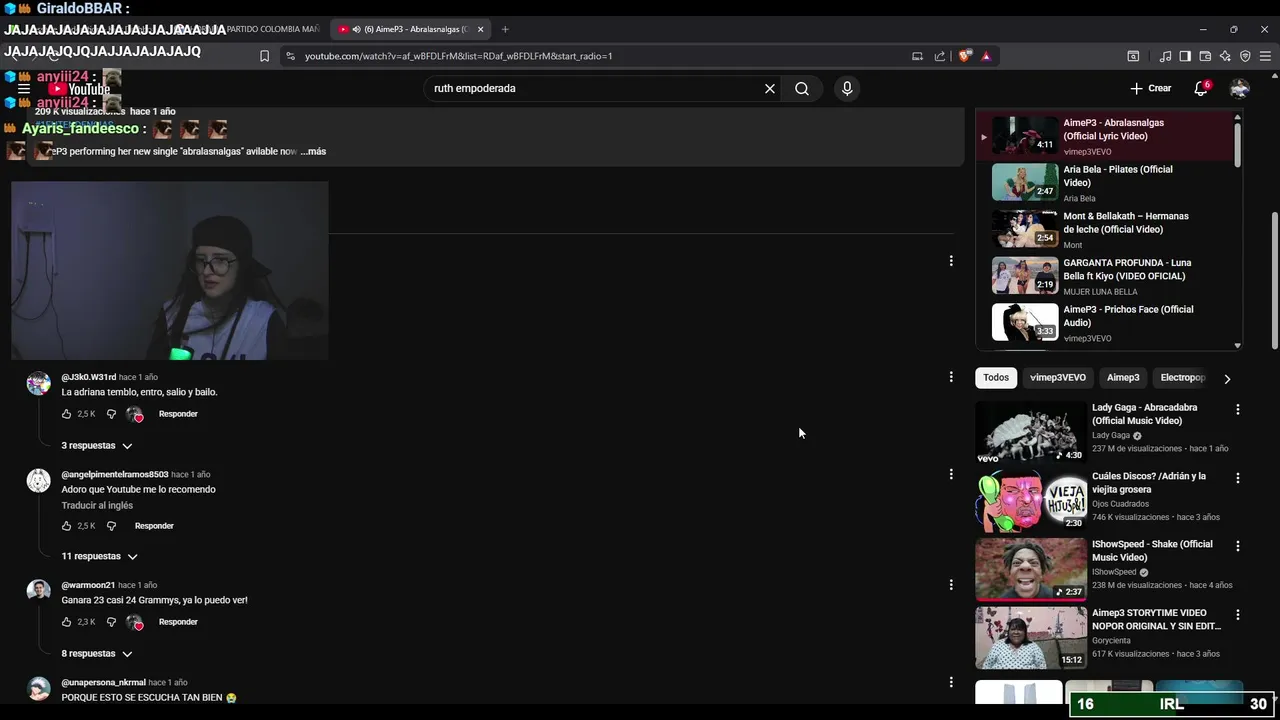Image resolution: width=1280 pixels, height=720 pixels.
Task: Mute the AimeP3 tab audio icon
Action: click(357, 29)
